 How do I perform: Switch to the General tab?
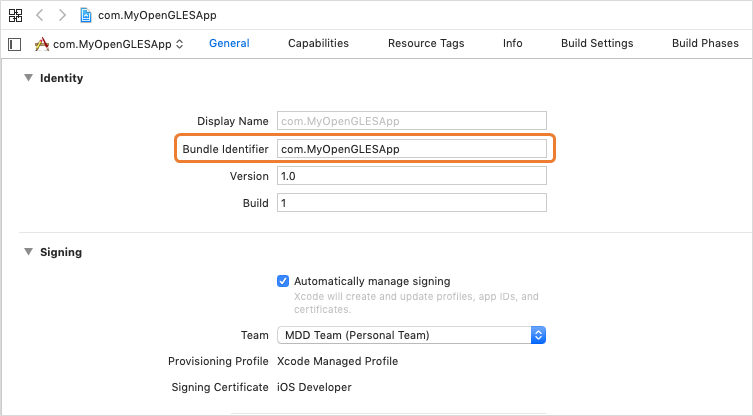pyautogui.click(x=229, y=43)
